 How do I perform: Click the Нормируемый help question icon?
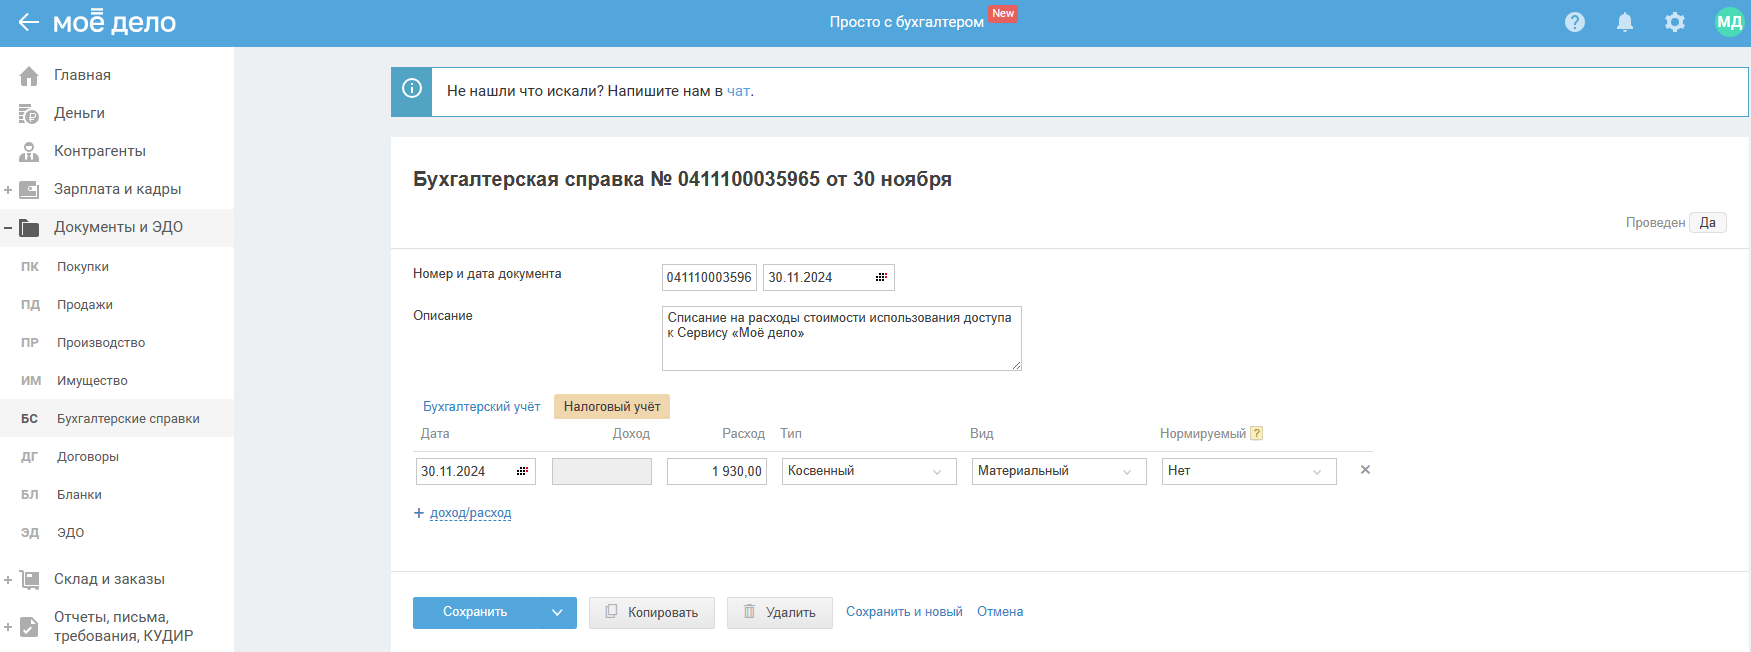(x=1257, y=433)
